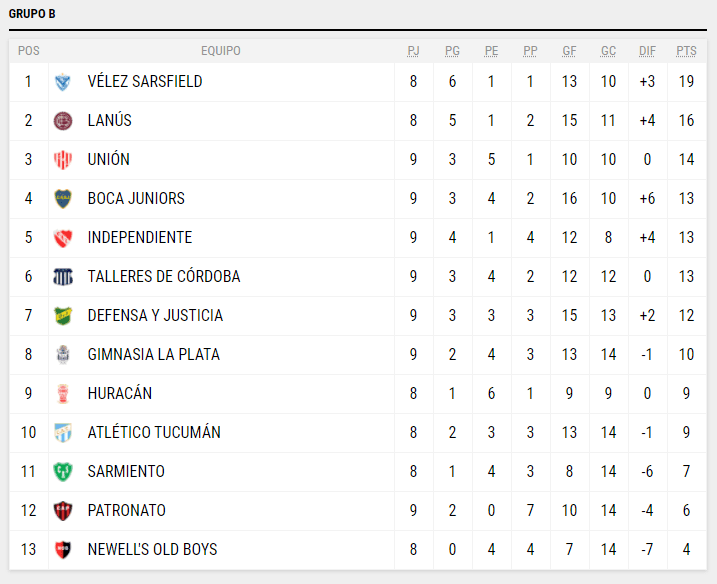Click the Equipo column header
Screen dimensions: 717x584
(x=220, y=51)
